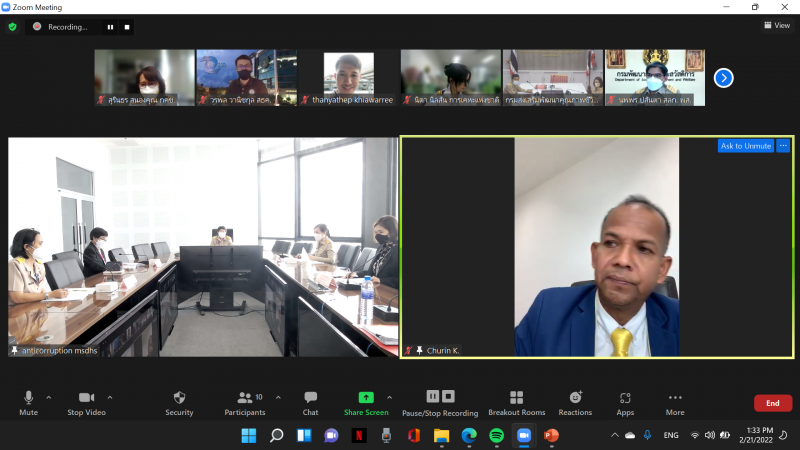The image size is (800, 450).
Task: Open Windows Start menu
Action: click(x=249, y=435)
